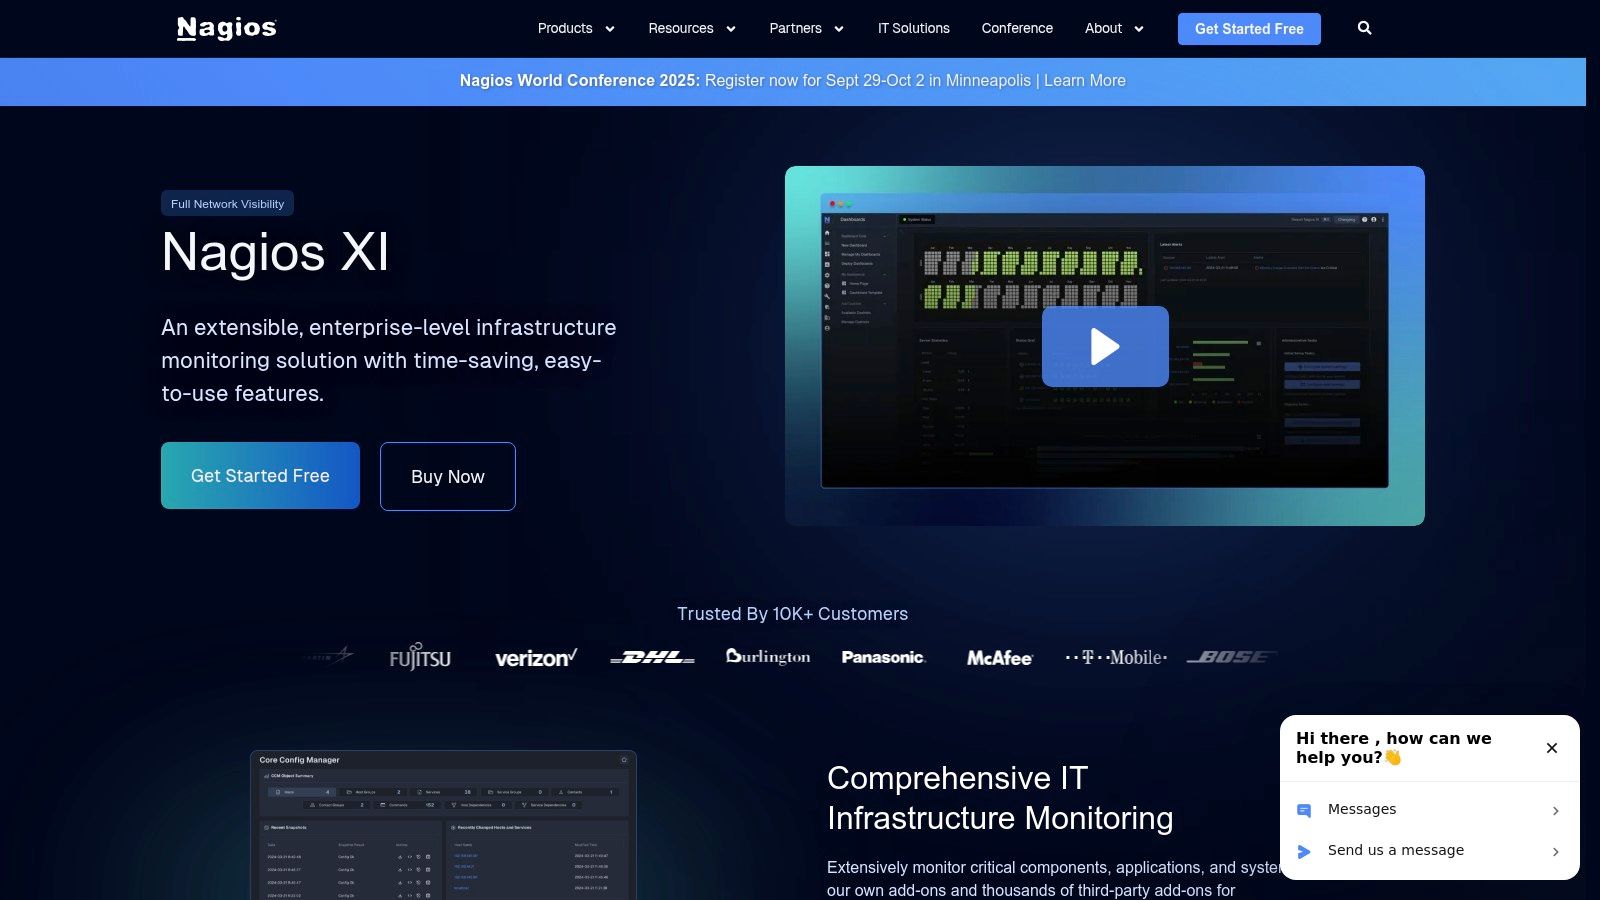
Task: Follow the Learn More conference banner link
Action: click(x=1085, y=81)
